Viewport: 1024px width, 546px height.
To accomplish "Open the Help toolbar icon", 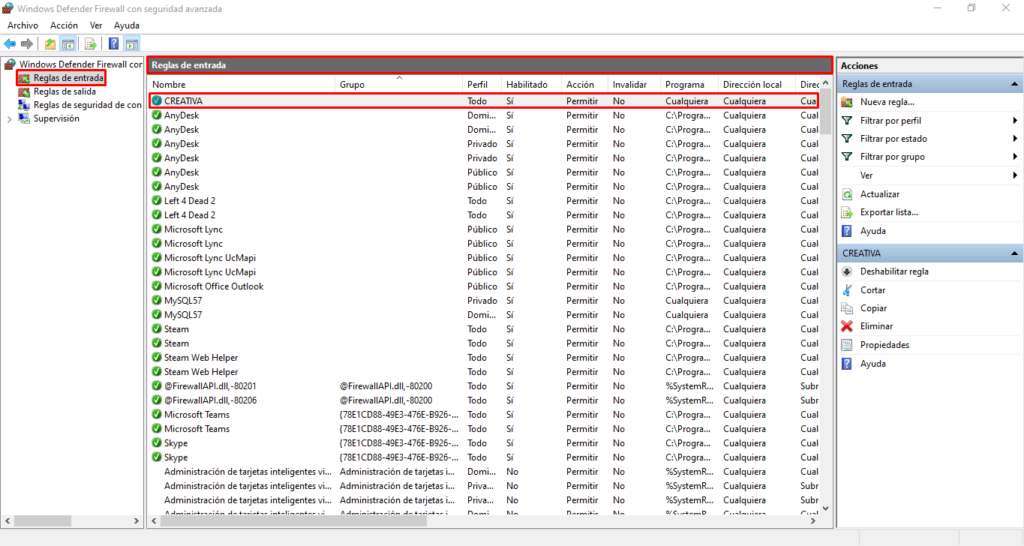I will tap(114, 44).
